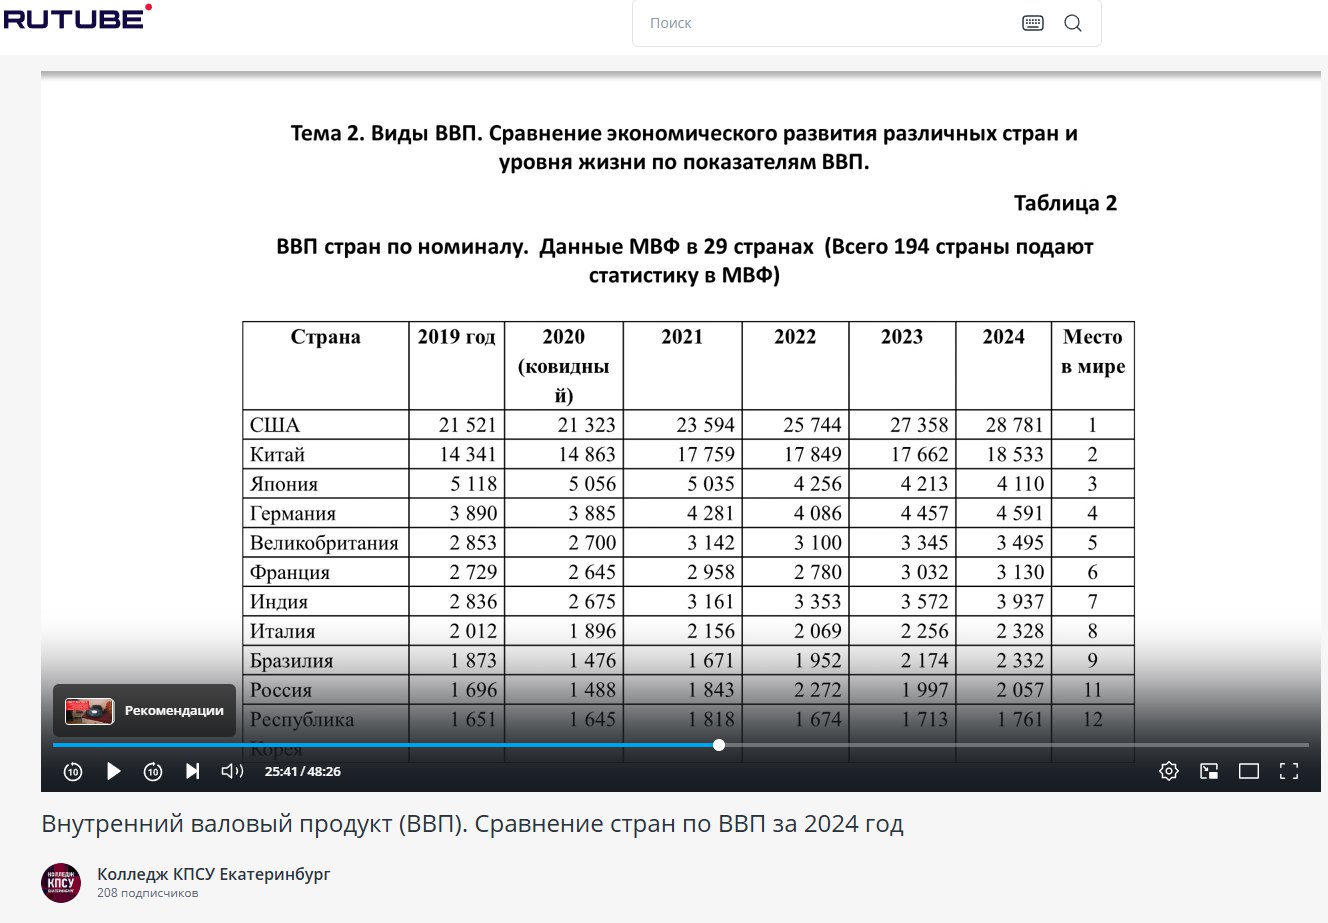The height and width of the screenshot is (923, 1328).
Task: Click the КПСУ channel avatar
Action: click(x=61, y=883)
